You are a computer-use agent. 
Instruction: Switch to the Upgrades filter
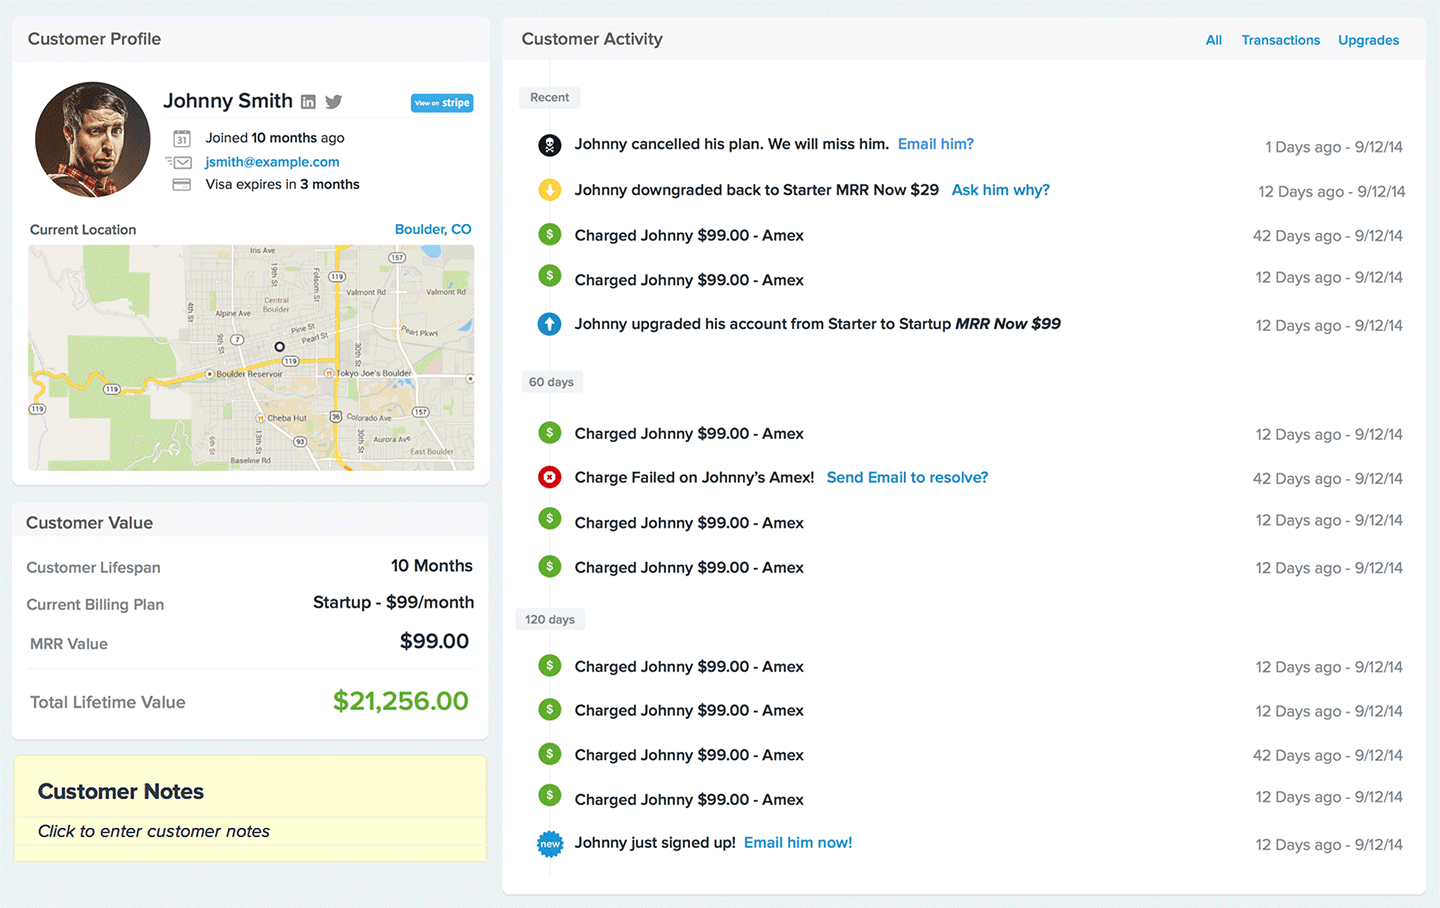pyautogui.click(x=1368, y=41)
